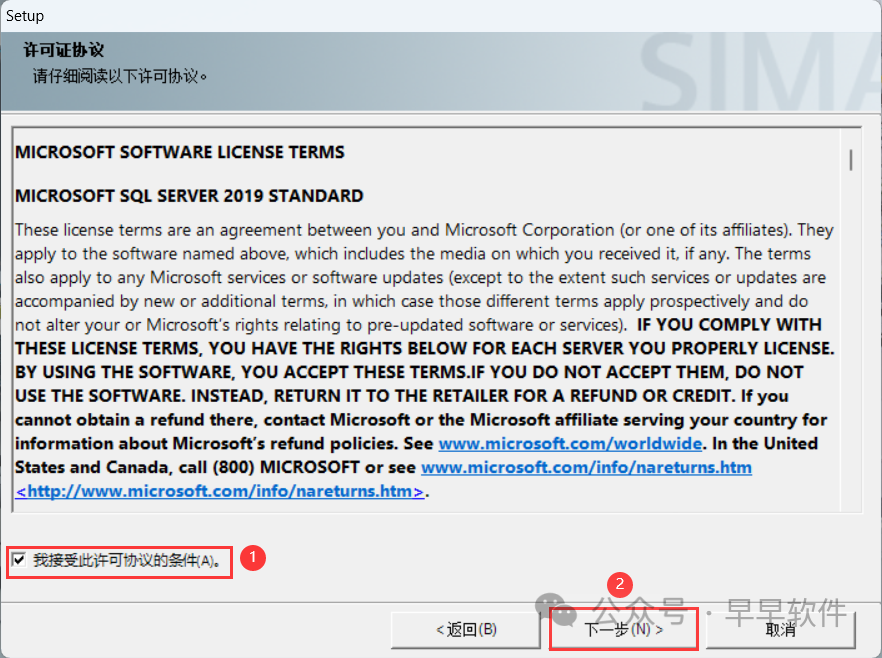Click the red circle marker numbered 2
This screenshot has height=658, width=882.
(621, 584)
